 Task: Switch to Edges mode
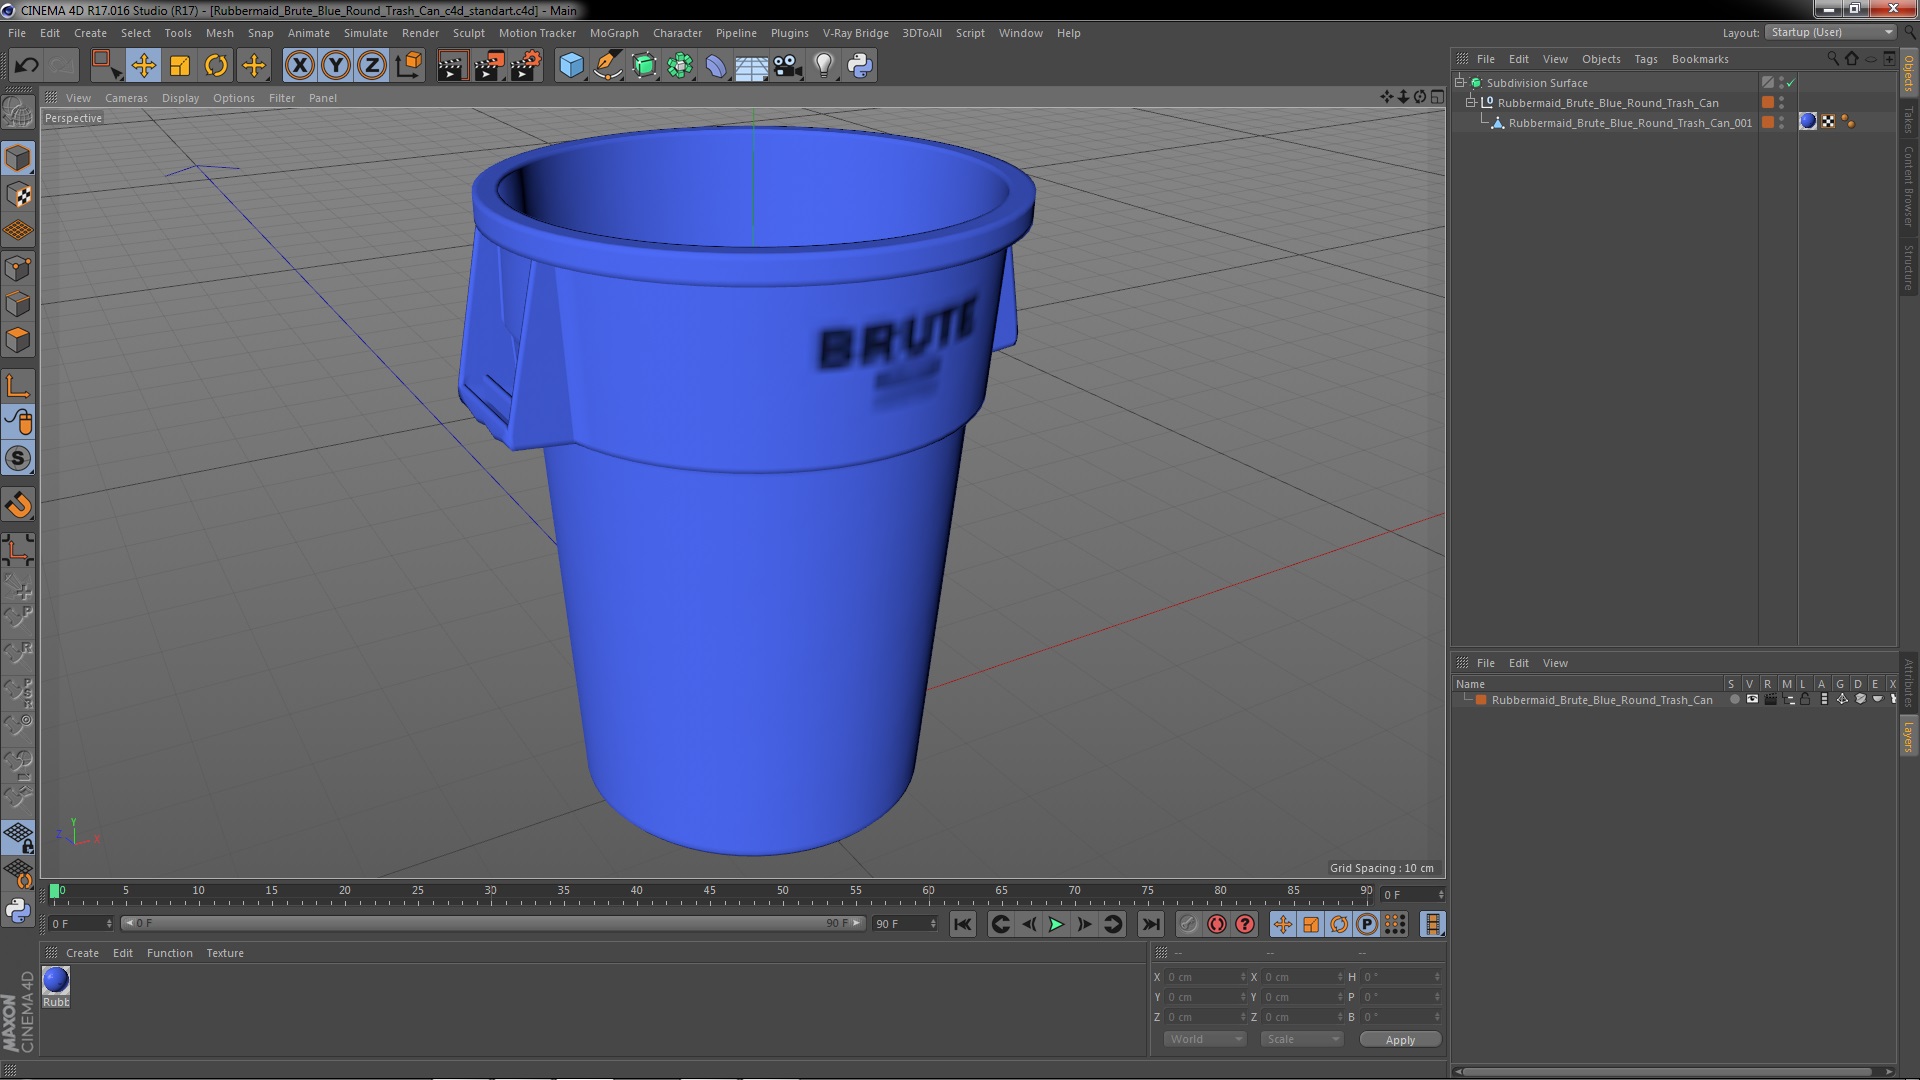[18, 304]
